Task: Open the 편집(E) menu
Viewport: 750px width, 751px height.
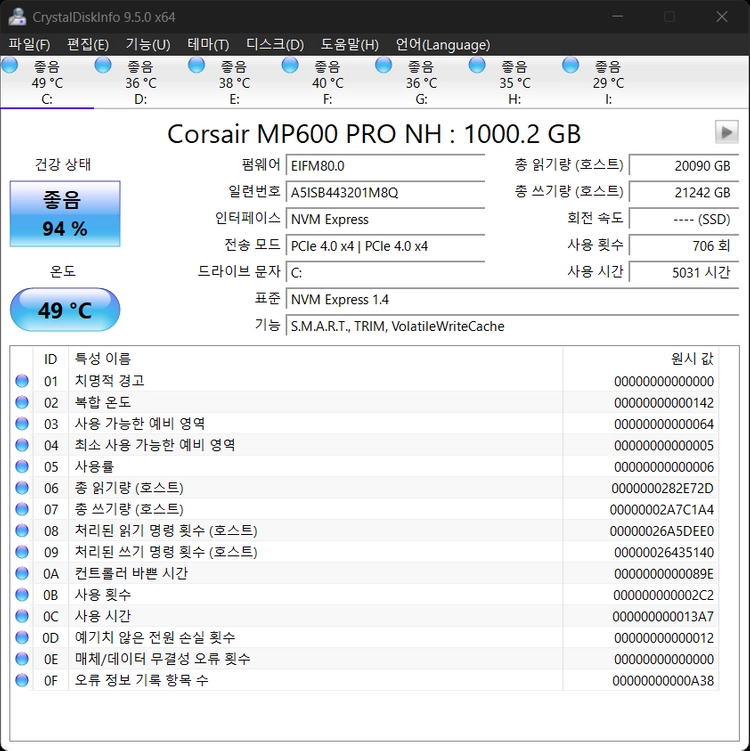Action: click(88, 45)
